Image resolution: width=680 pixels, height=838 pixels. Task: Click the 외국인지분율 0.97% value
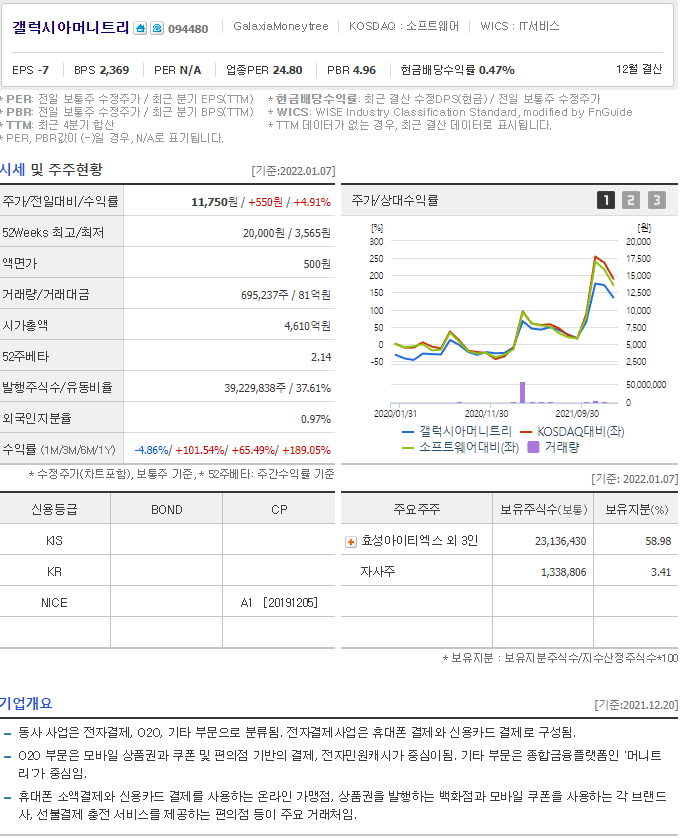[316, 419]
